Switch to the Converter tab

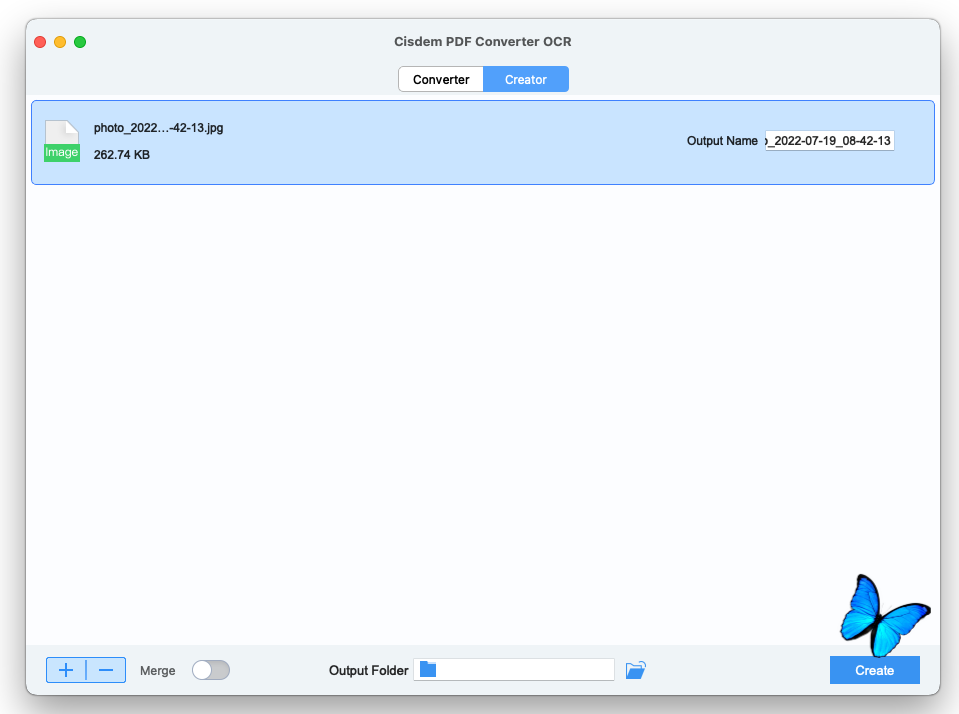point(441,79)
